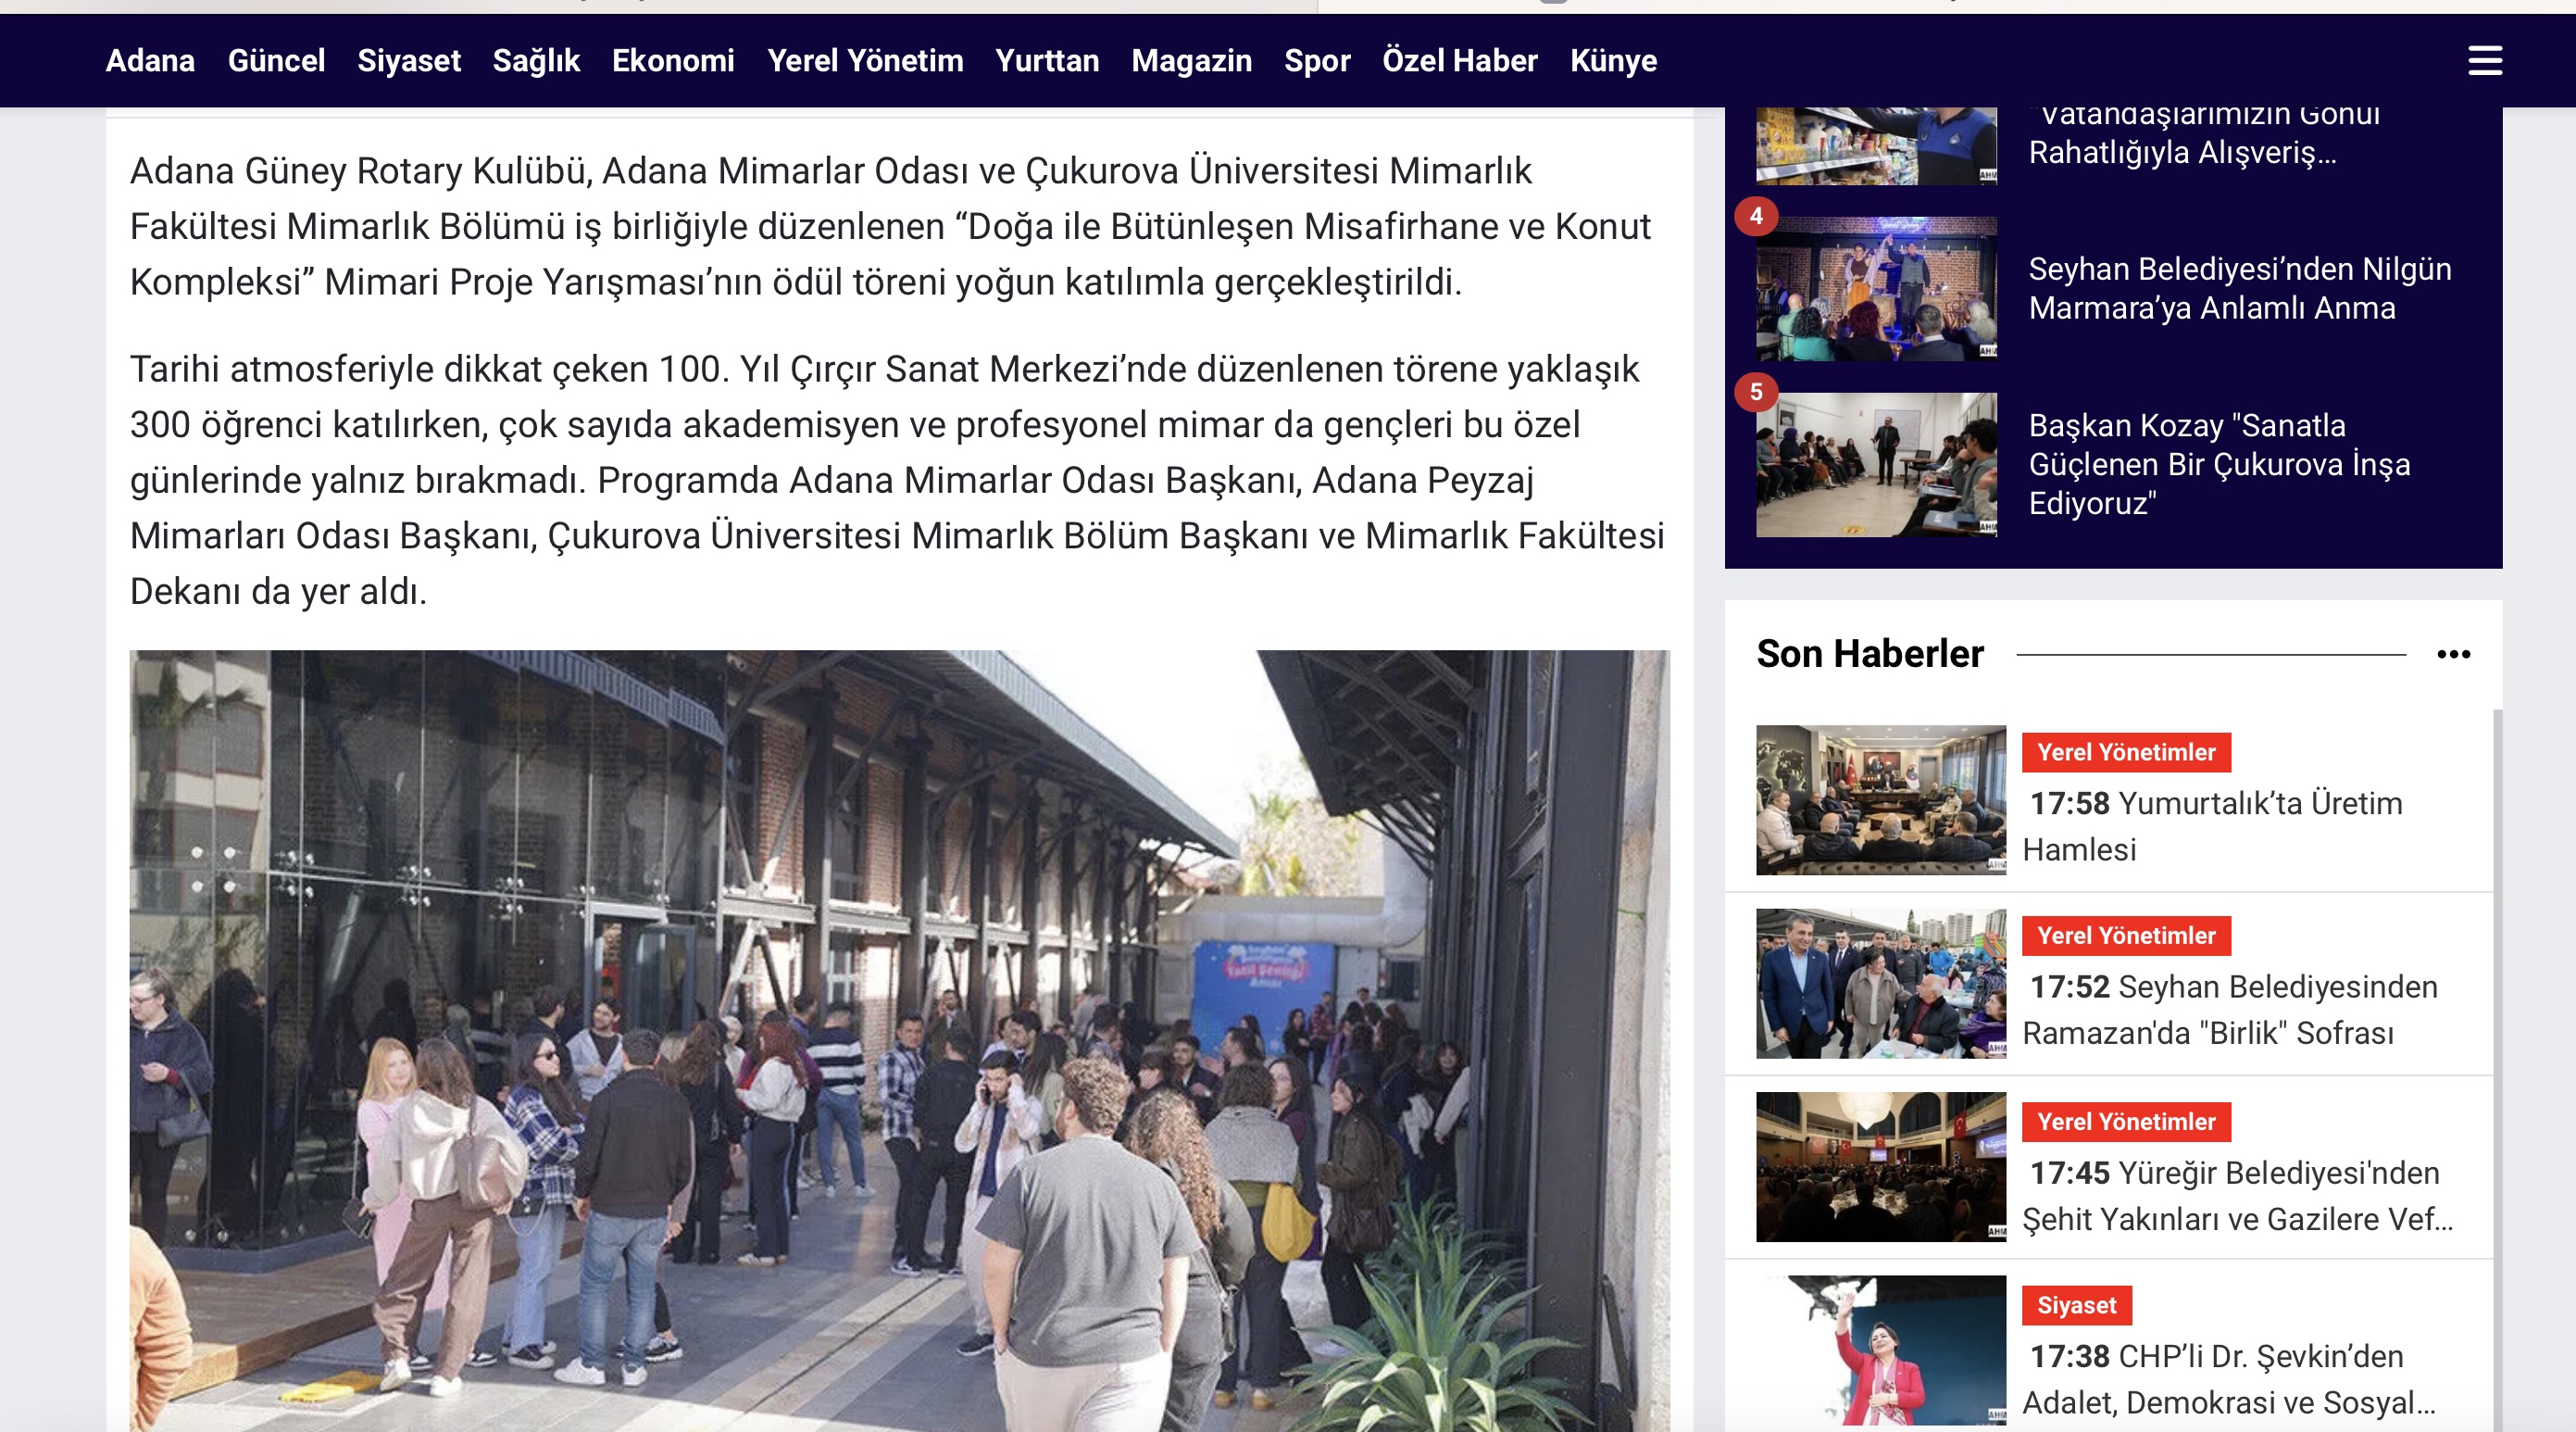Open the Adana menu item
Screen dimensions: 2576x1432
click(x=150, y=60)
